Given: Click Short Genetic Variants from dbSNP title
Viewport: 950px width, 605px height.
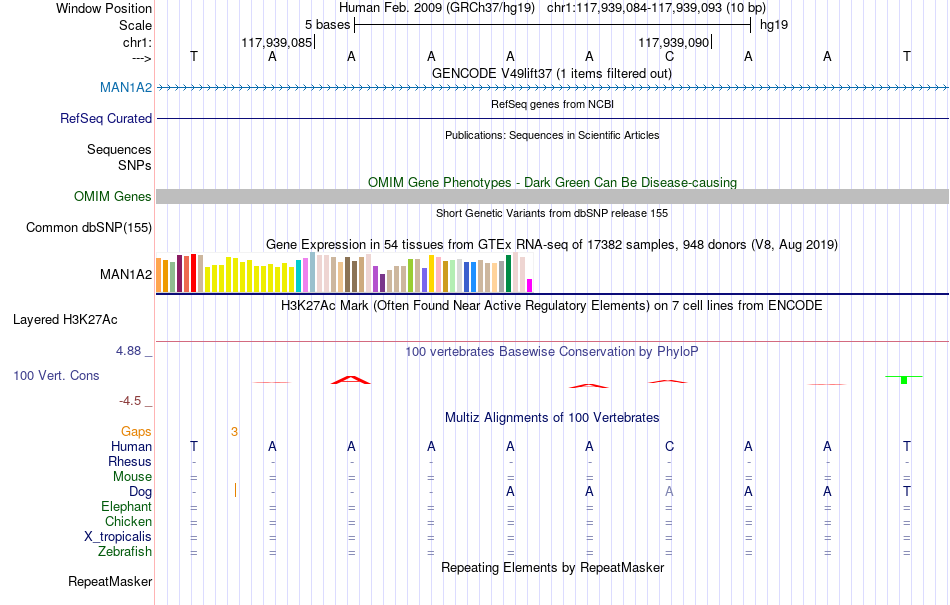Looking at the screenshot, I should pos(552,213).
